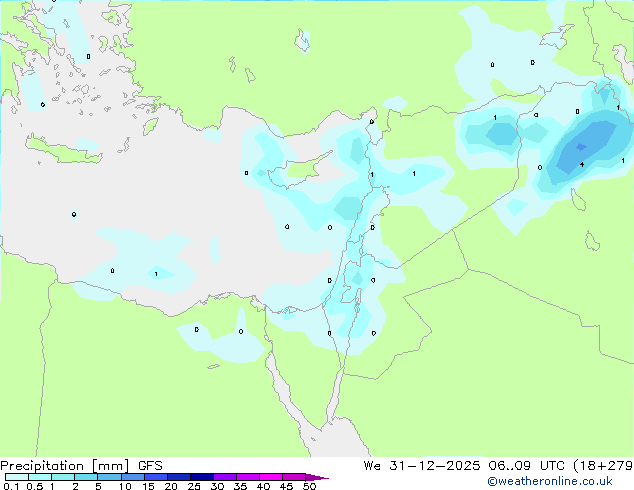The width and height of the screenshot is (634, 490).
Task: Click the "(18+279" forecast run text
Action: click(603, 466)
